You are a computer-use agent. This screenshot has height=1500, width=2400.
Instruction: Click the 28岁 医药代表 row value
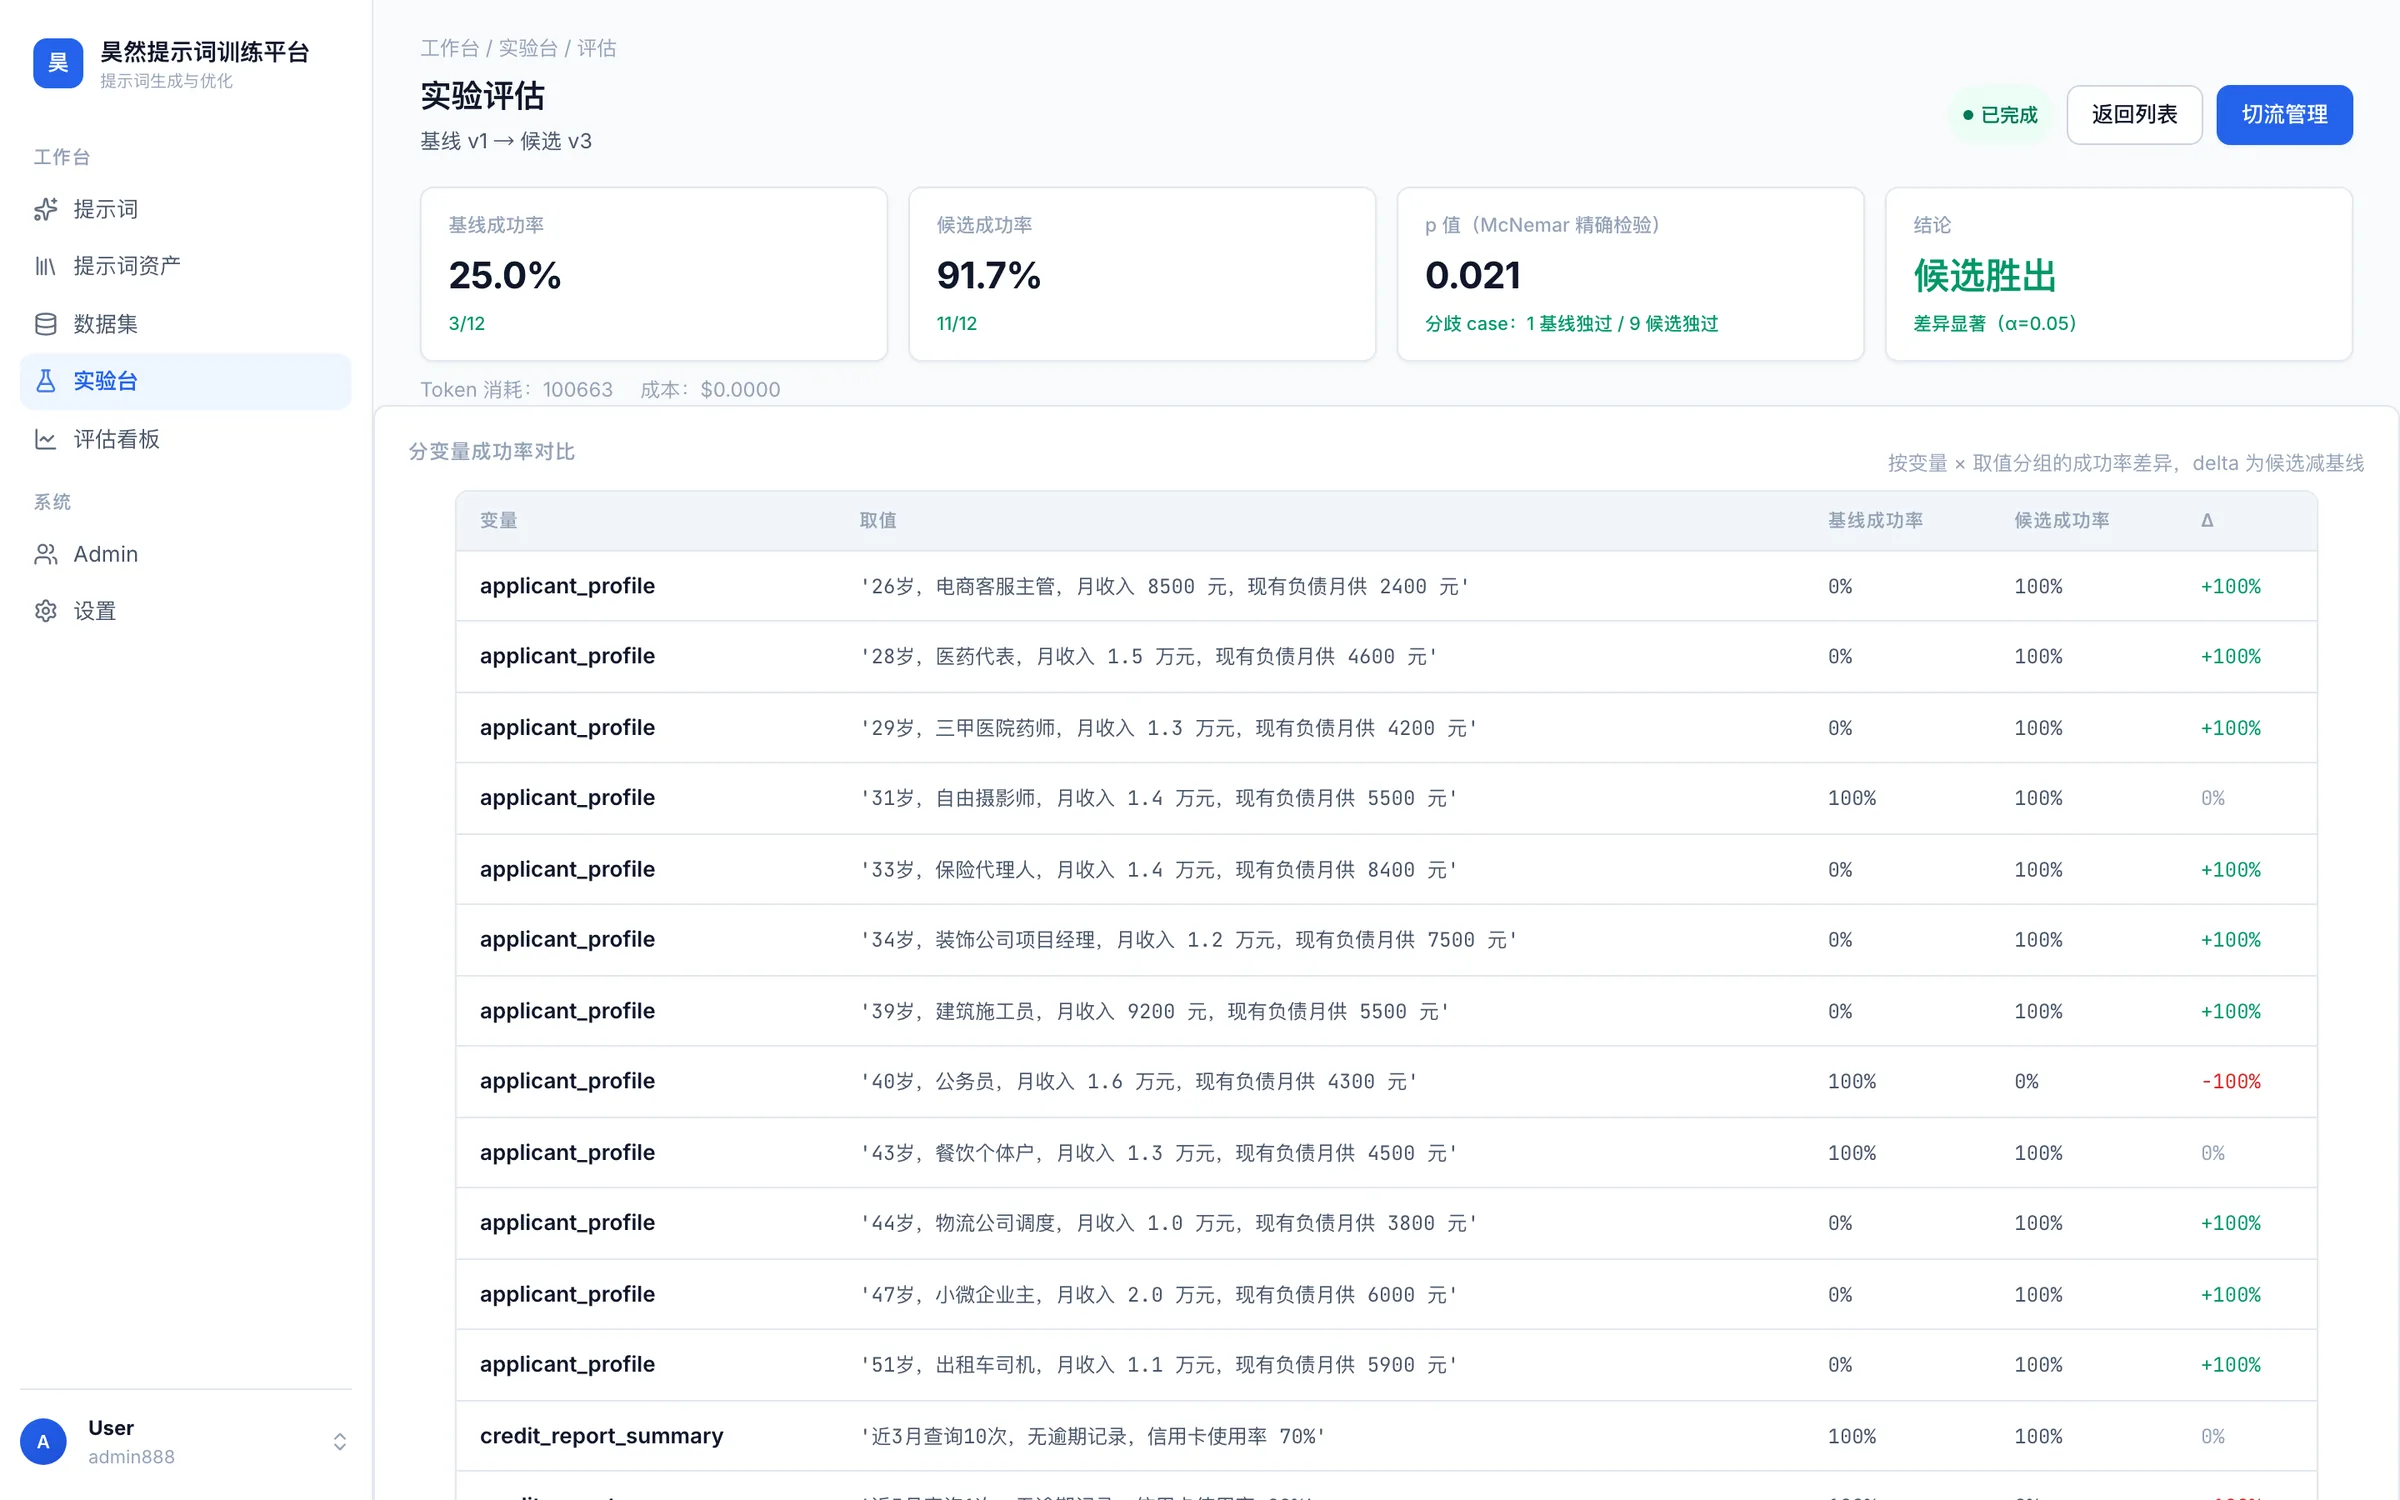1148,656
